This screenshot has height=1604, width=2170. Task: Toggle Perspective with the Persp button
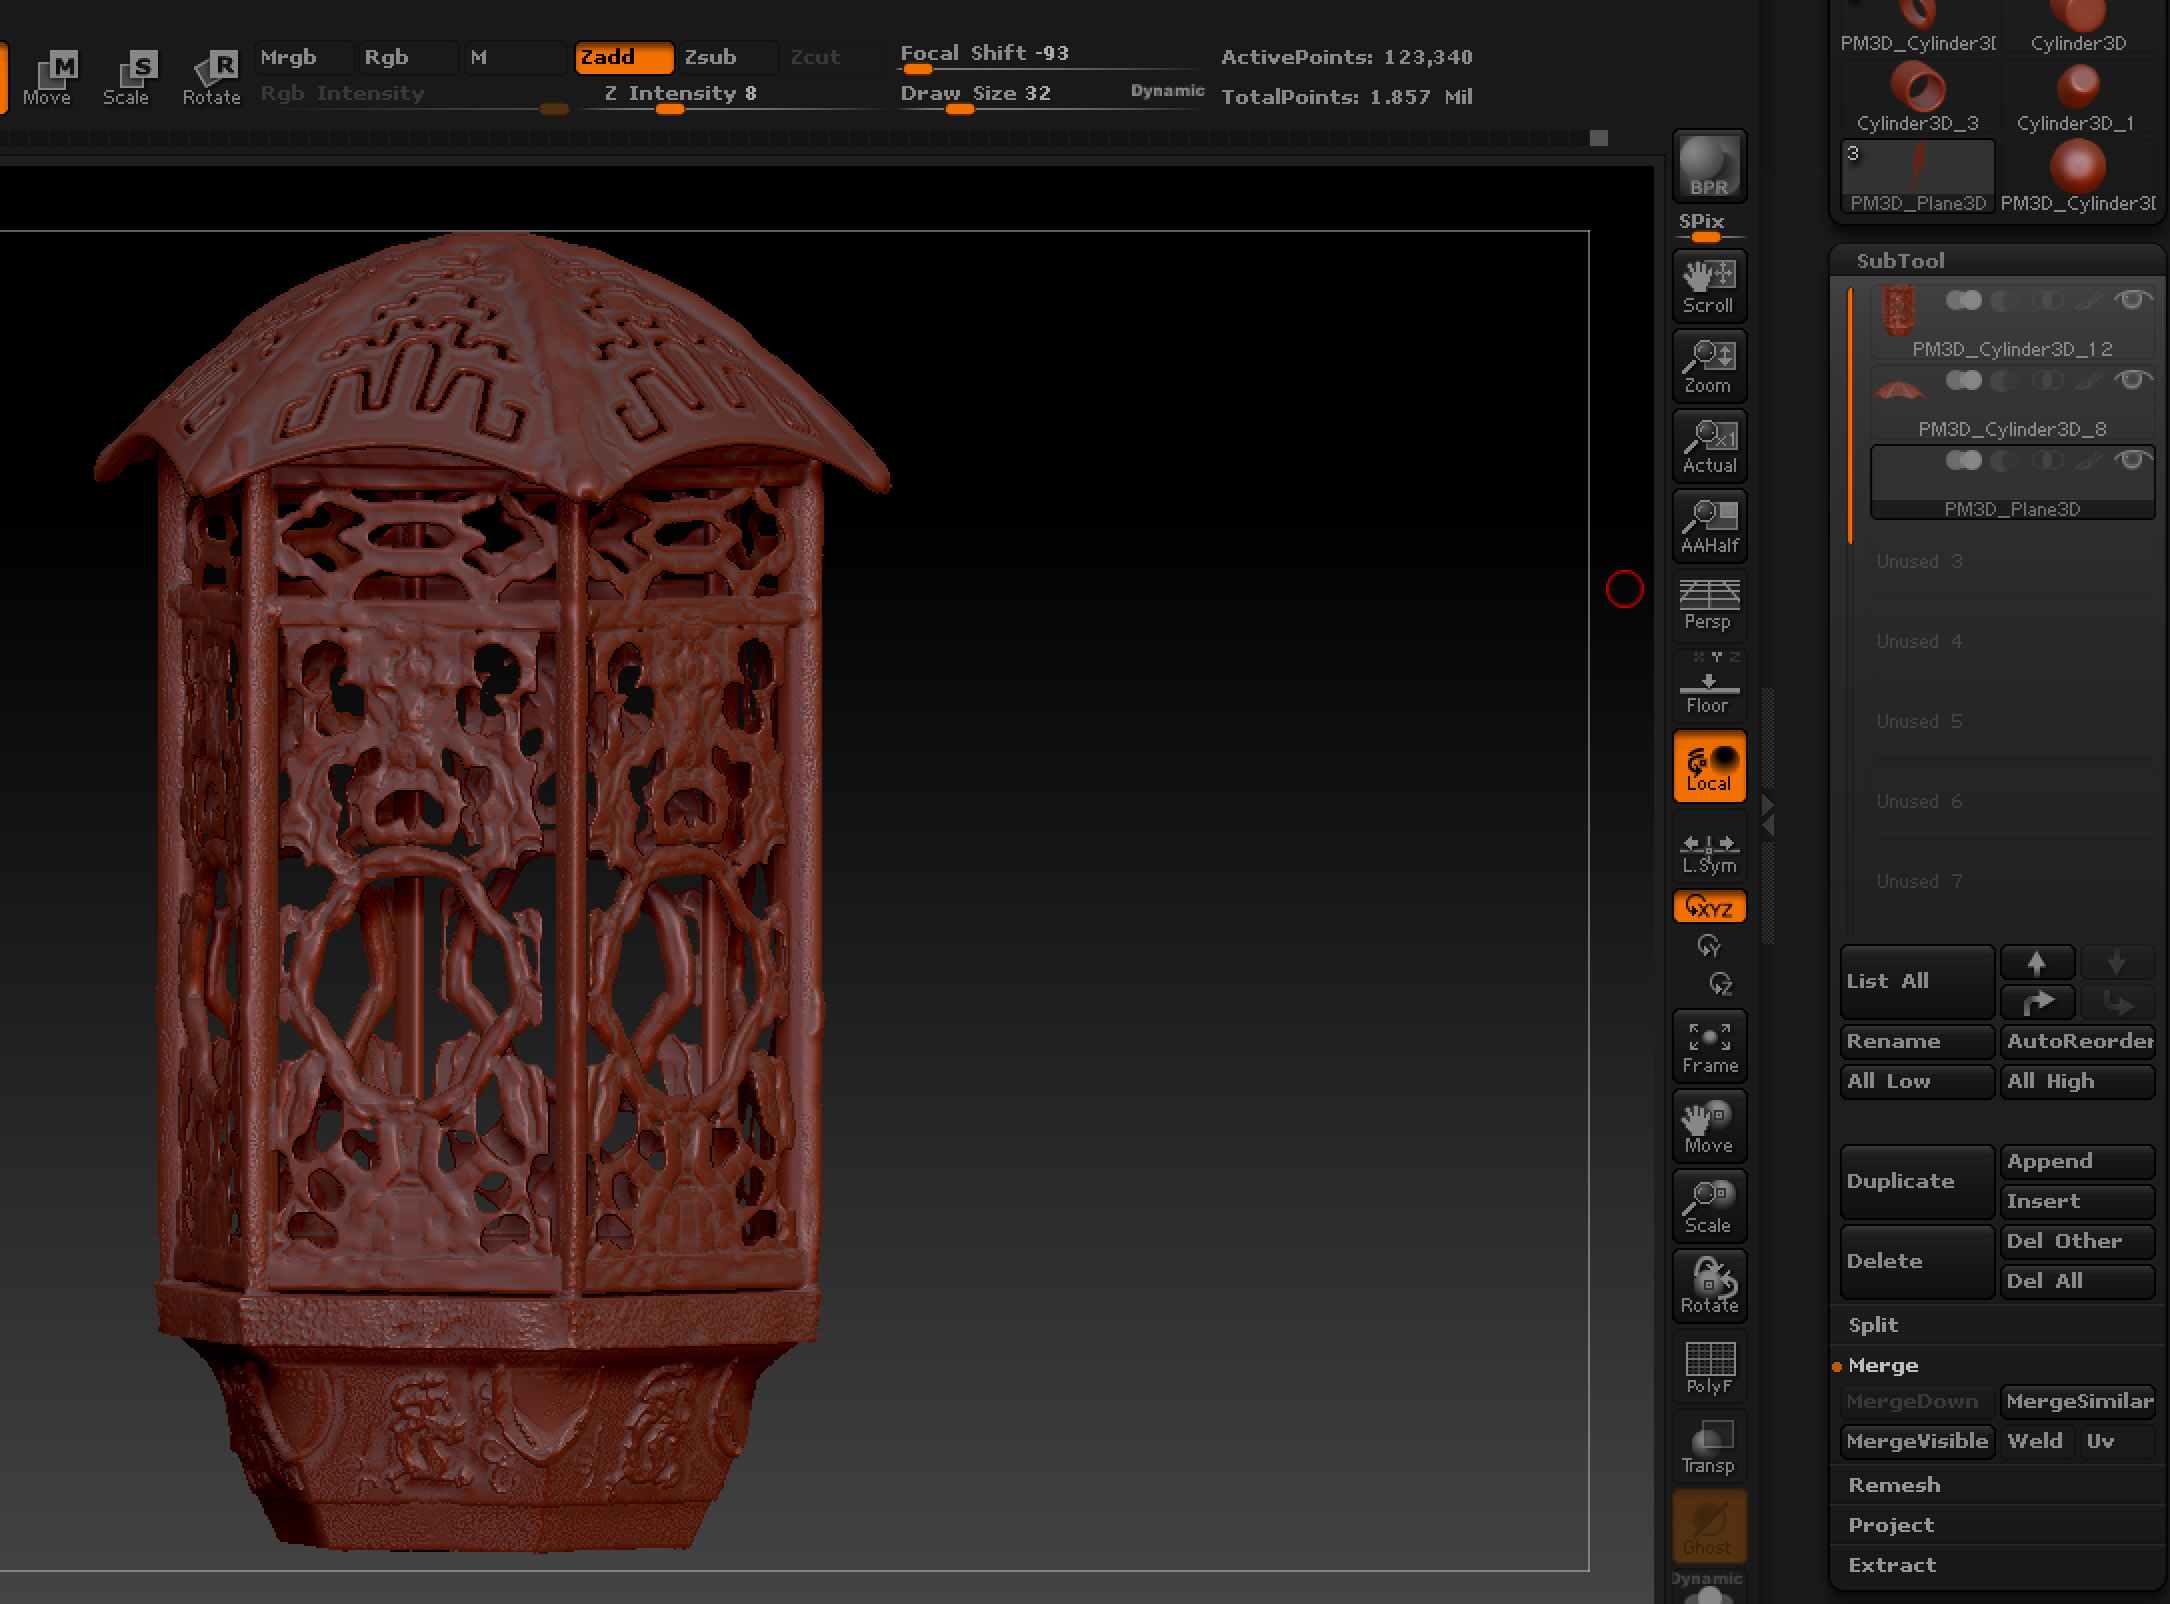pyautogui.click(x=1709, y=606)
